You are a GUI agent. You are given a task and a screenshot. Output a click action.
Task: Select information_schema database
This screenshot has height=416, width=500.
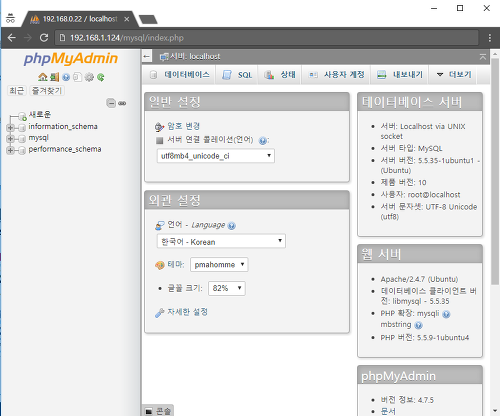[63, 127]
